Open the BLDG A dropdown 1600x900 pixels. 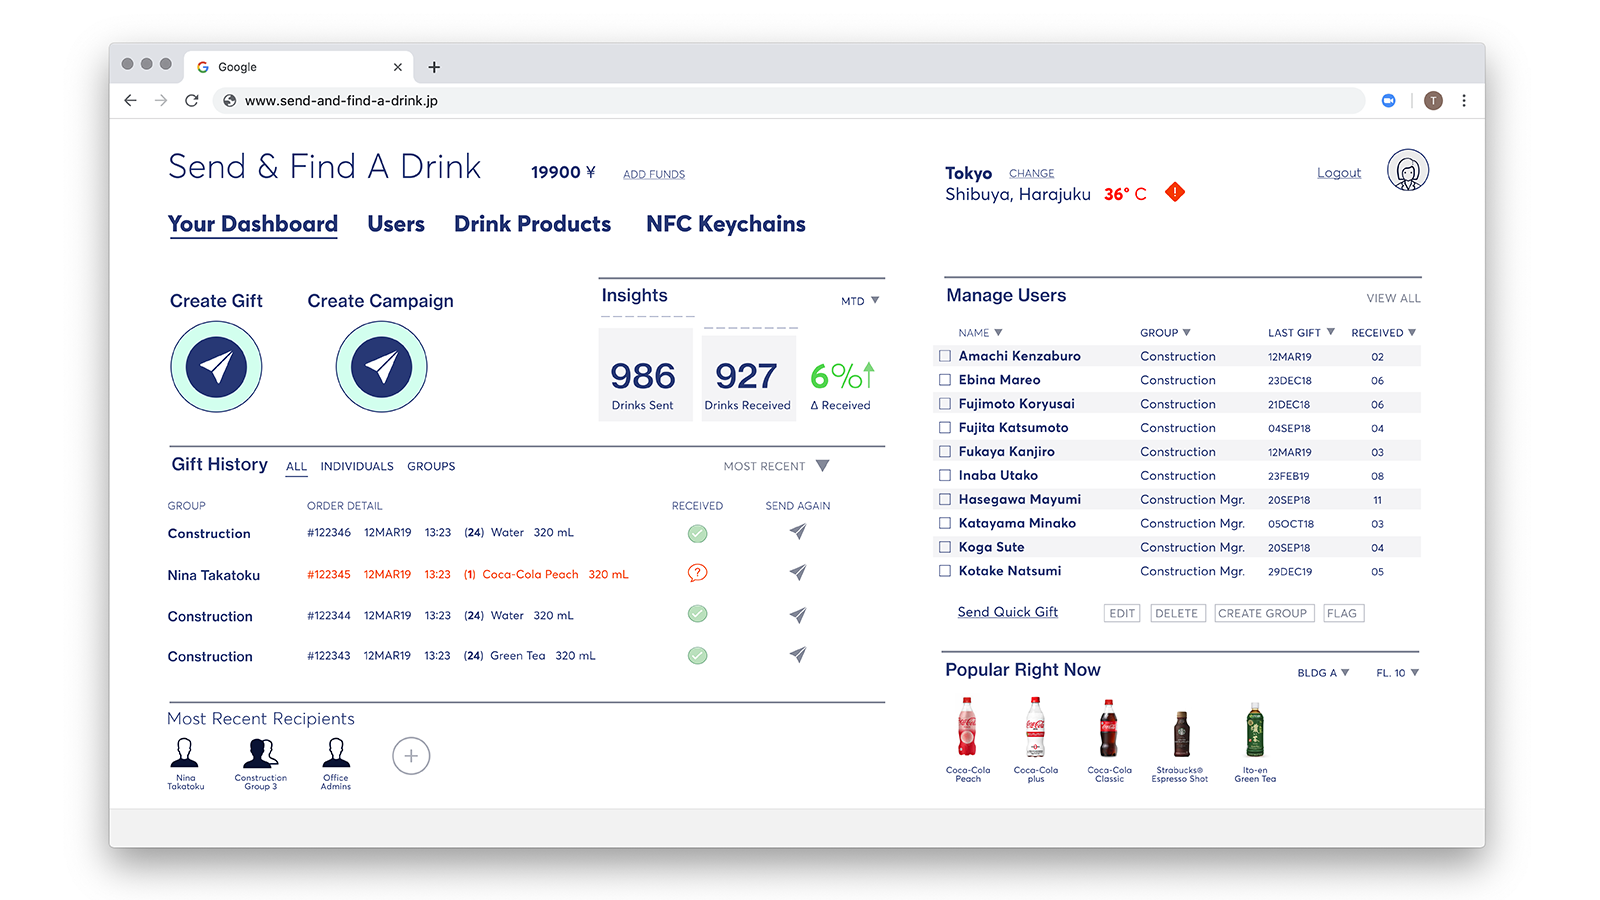pyautogui.click(x=1323, y=673)
